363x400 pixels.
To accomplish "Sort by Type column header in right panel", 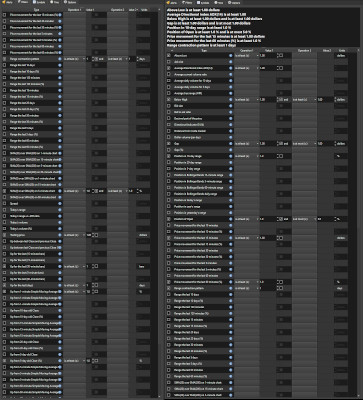I will point(204,50).
